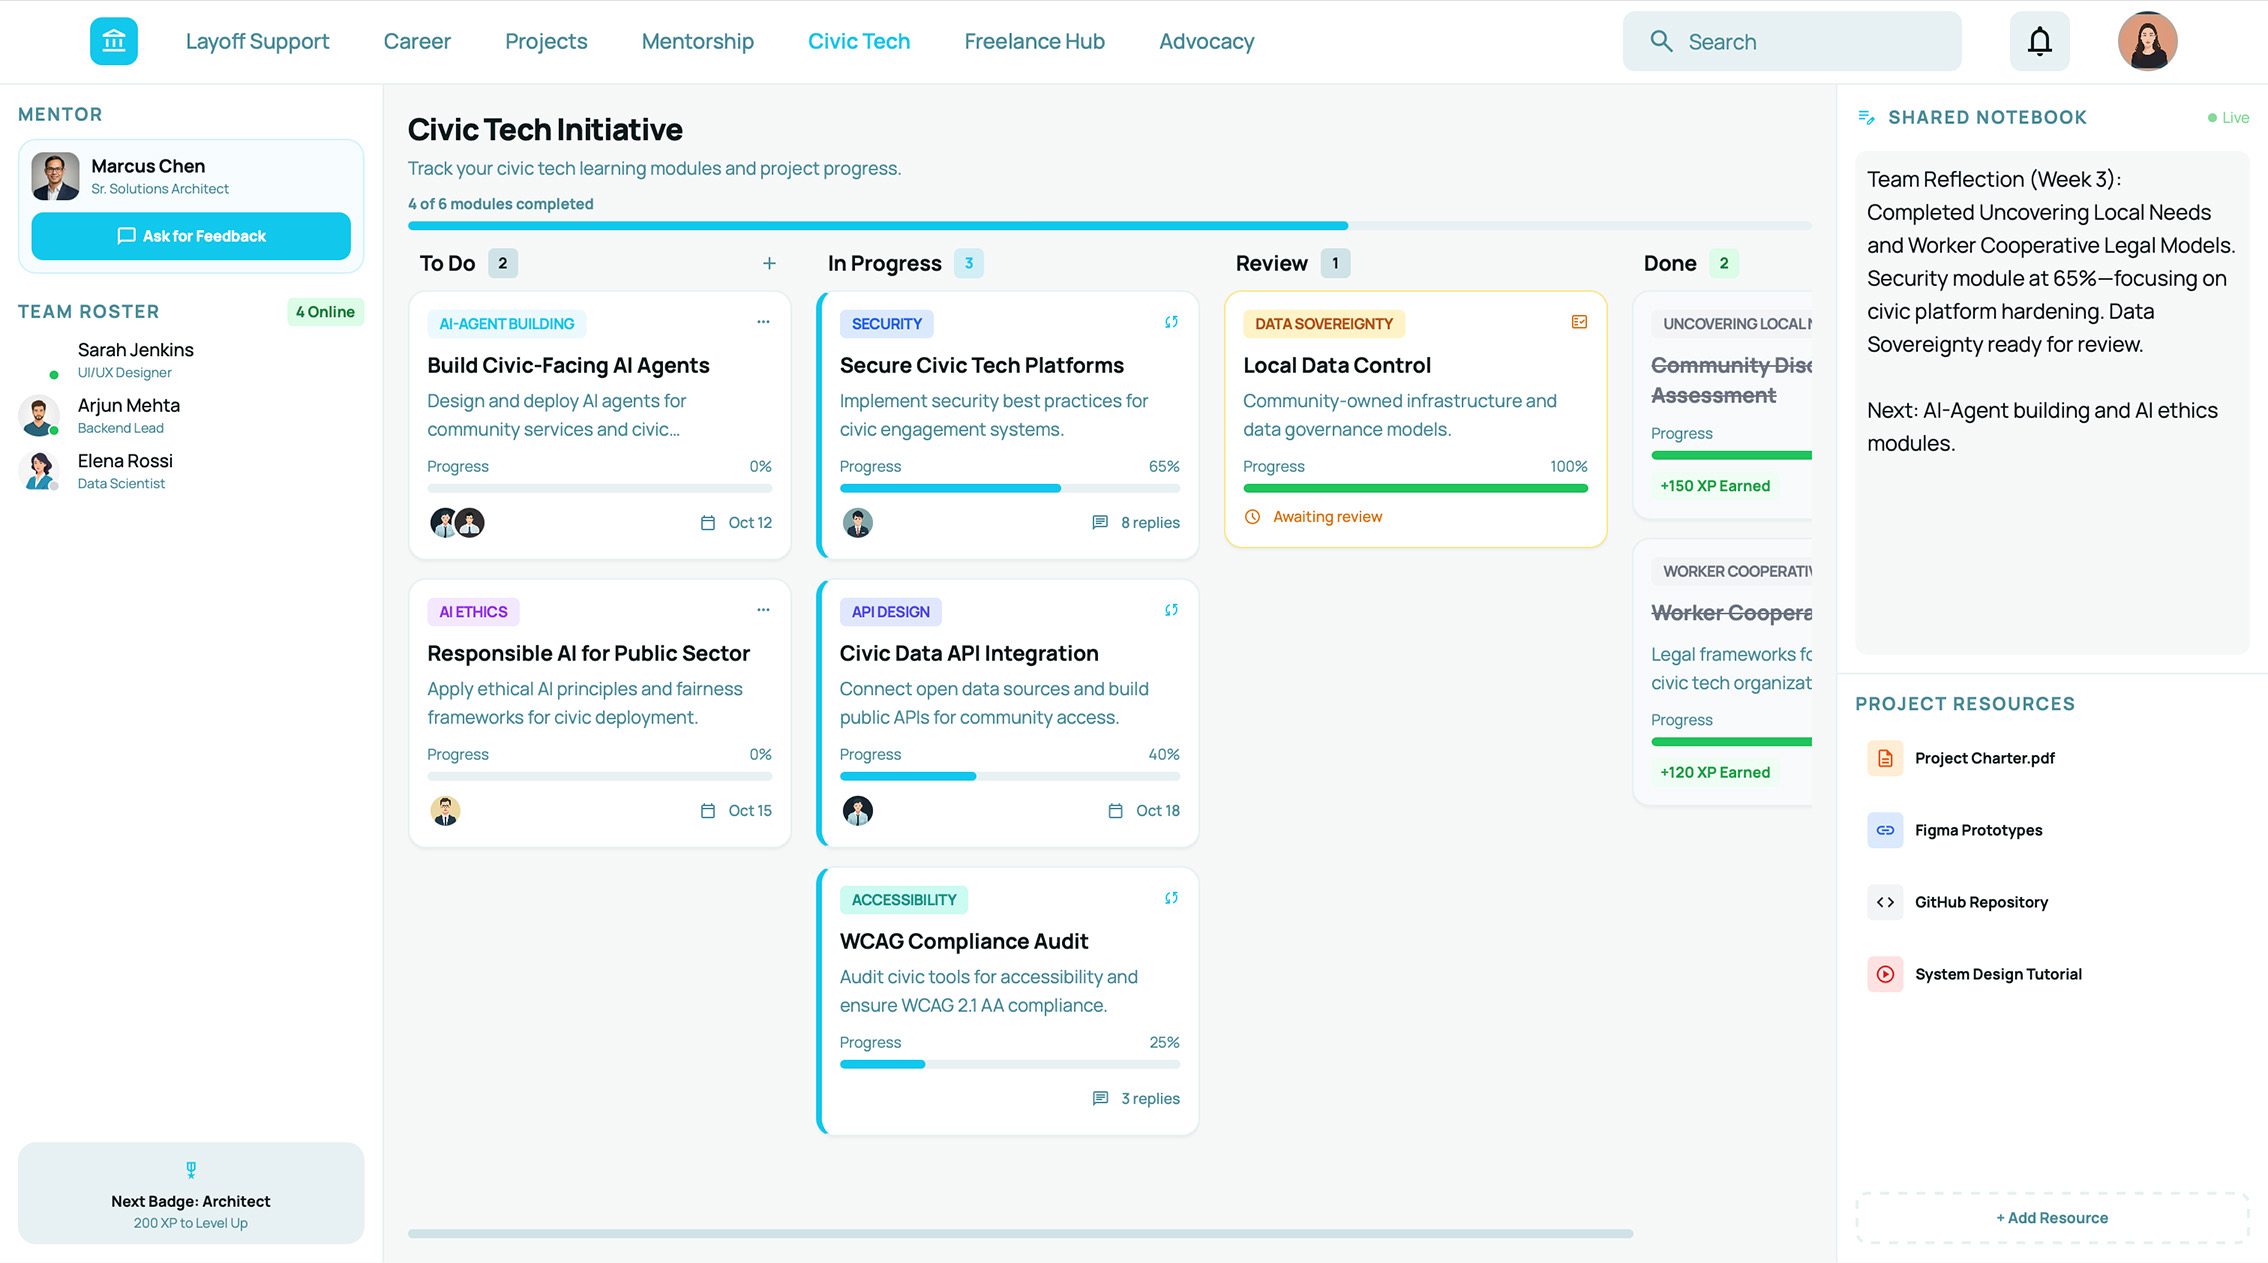The width and height of the screenshot is (2268, 1263).
Task: Open the Mentorship section
Action: pyautogui.click(x=697, y=41)
